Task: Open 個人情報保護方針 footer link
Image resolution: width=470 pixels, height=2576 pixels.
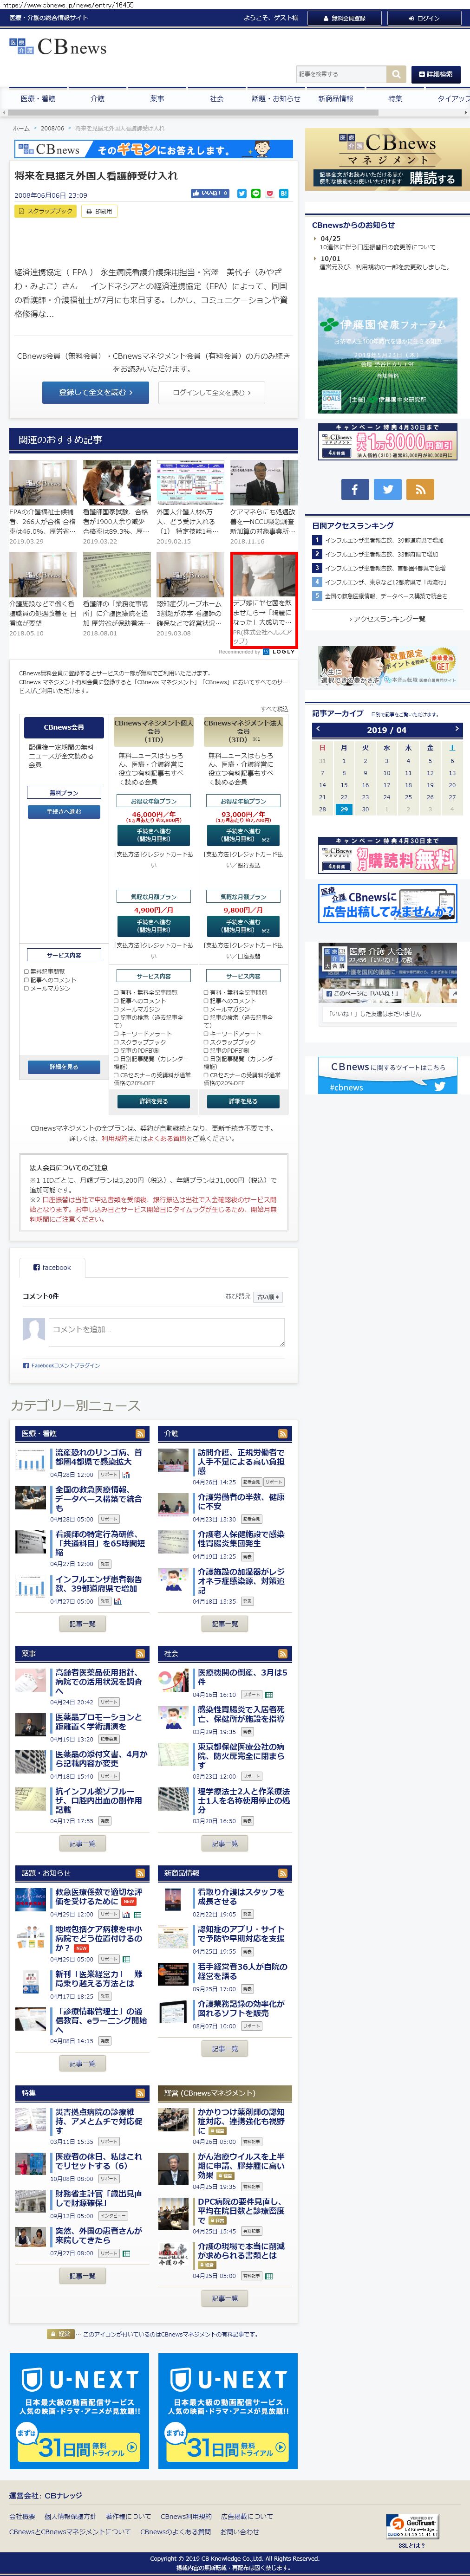Action: 70,2516
